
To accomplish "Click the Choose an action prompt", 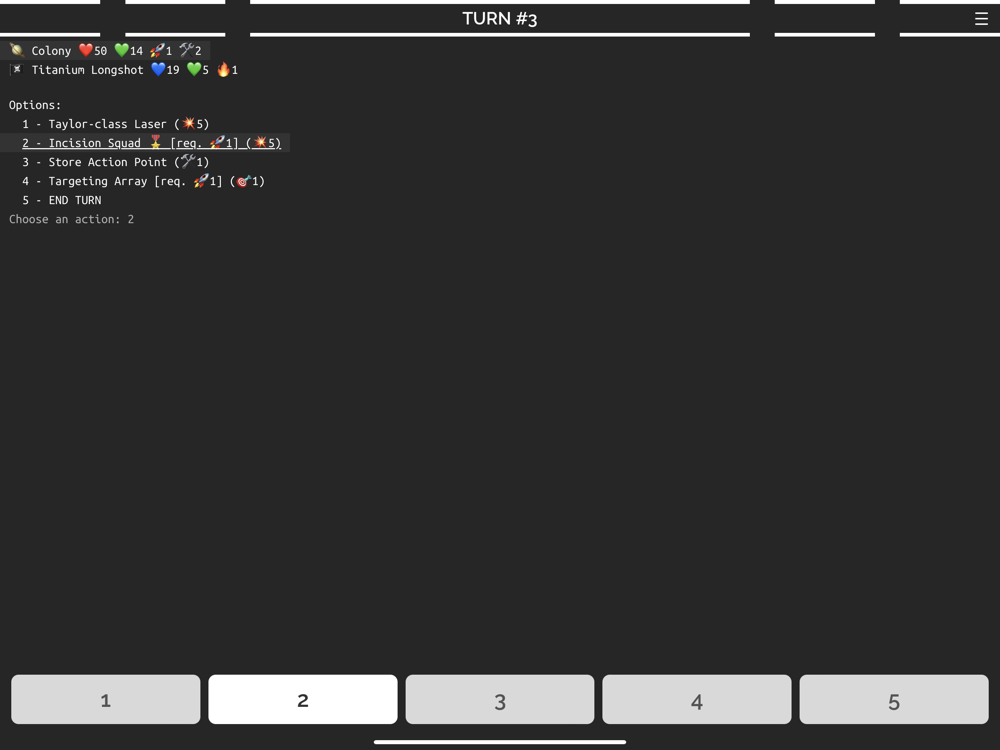I will tap(71, 219).
